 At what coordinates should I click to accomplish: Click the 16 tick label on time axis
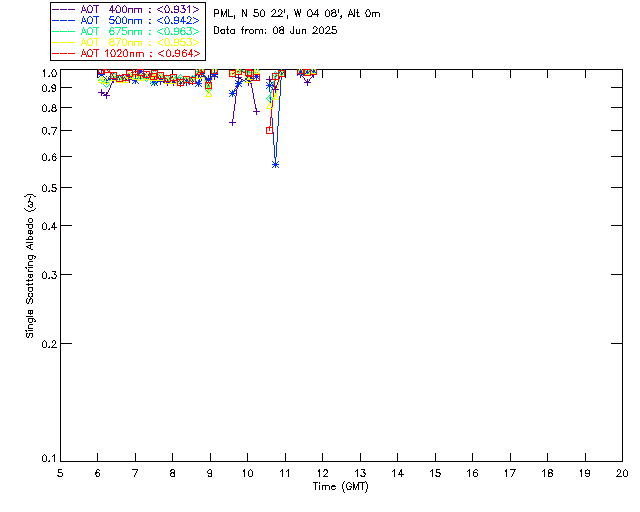coord(472,472)
